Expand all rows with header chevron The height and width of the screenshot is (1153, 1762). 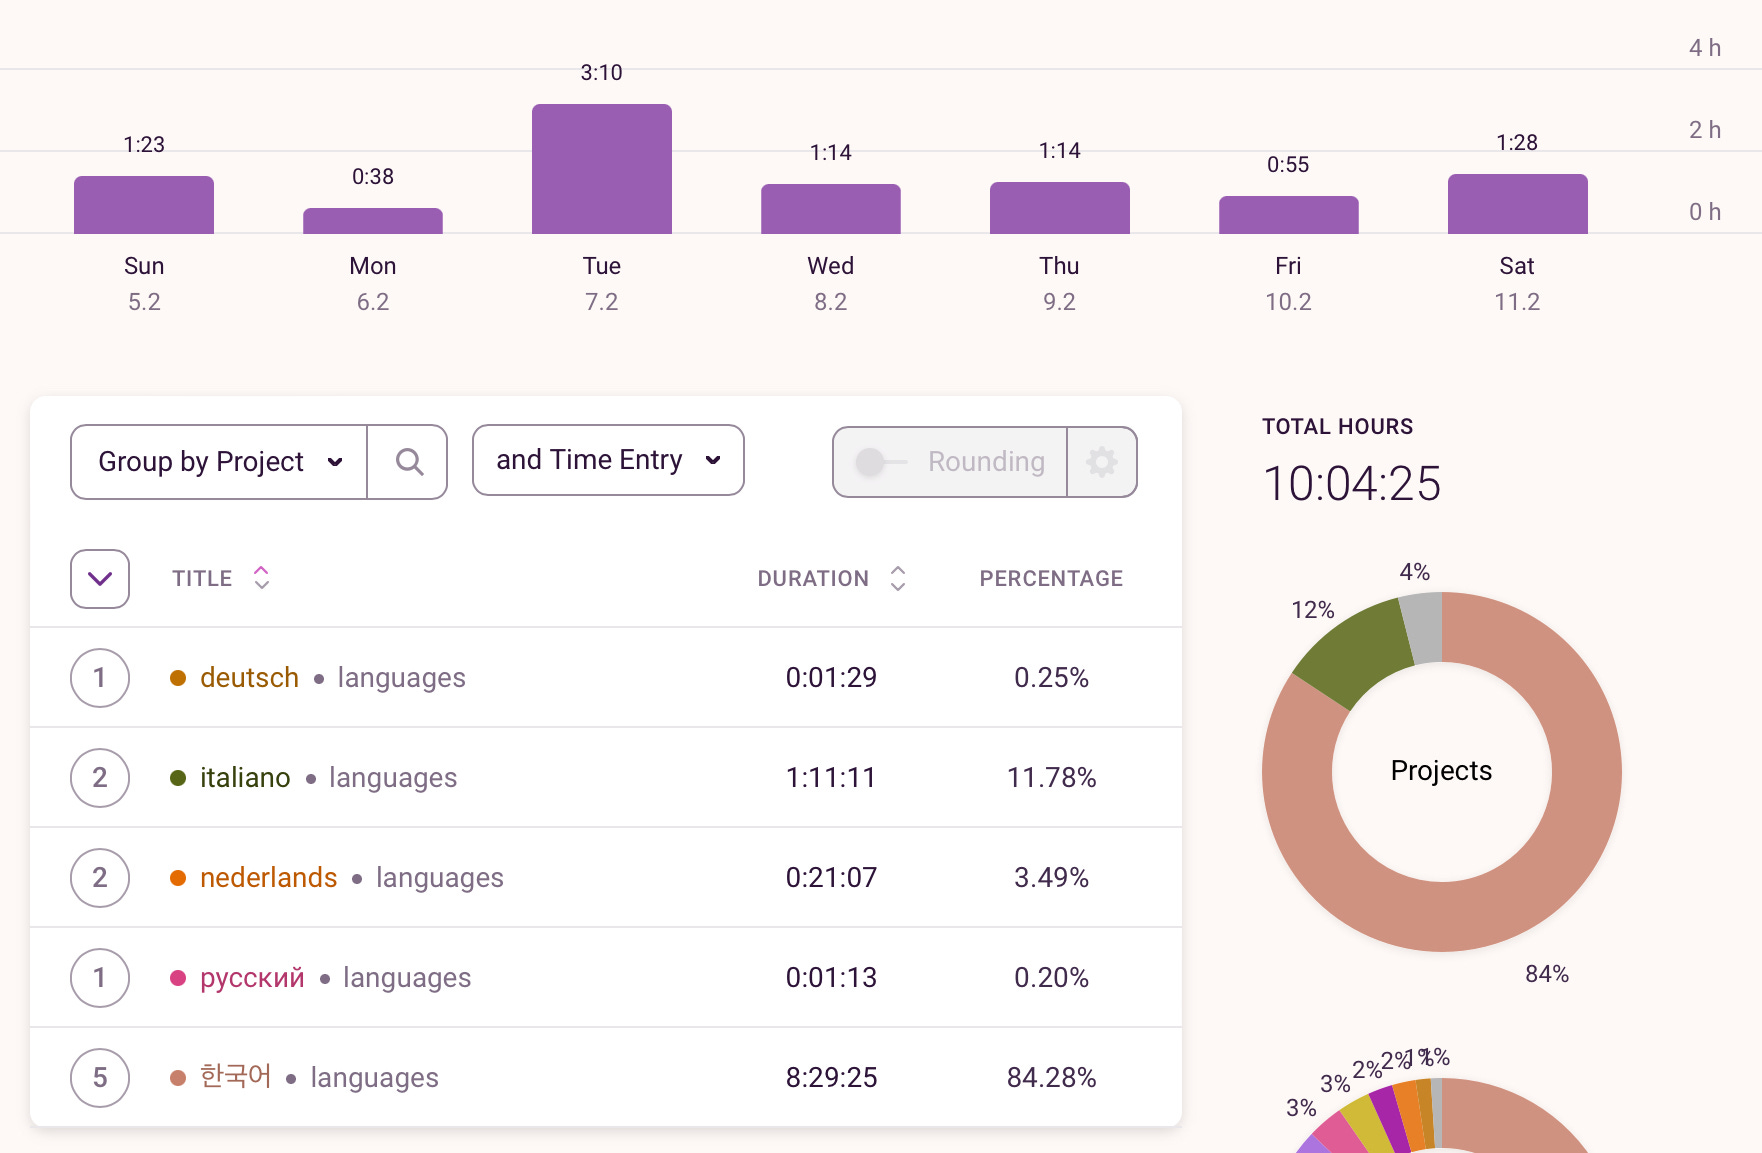pyautogui.click(x=100, y=579)
